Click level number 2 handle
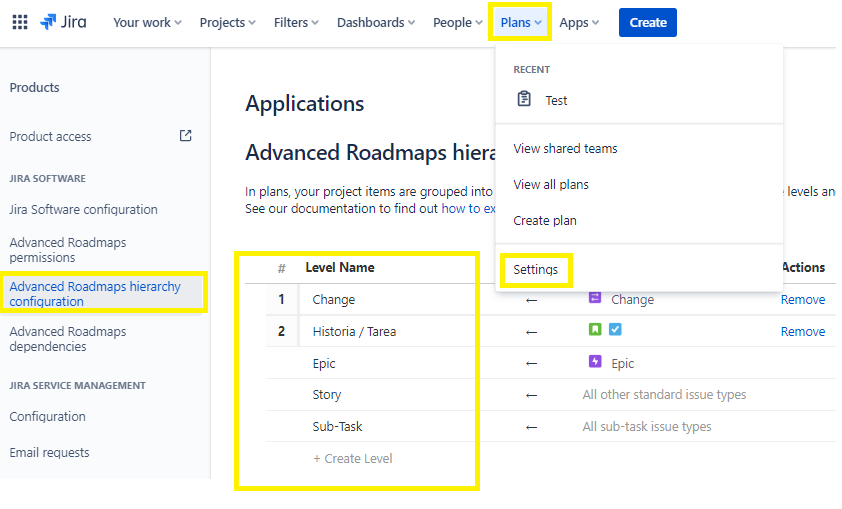 coord(281,332)
